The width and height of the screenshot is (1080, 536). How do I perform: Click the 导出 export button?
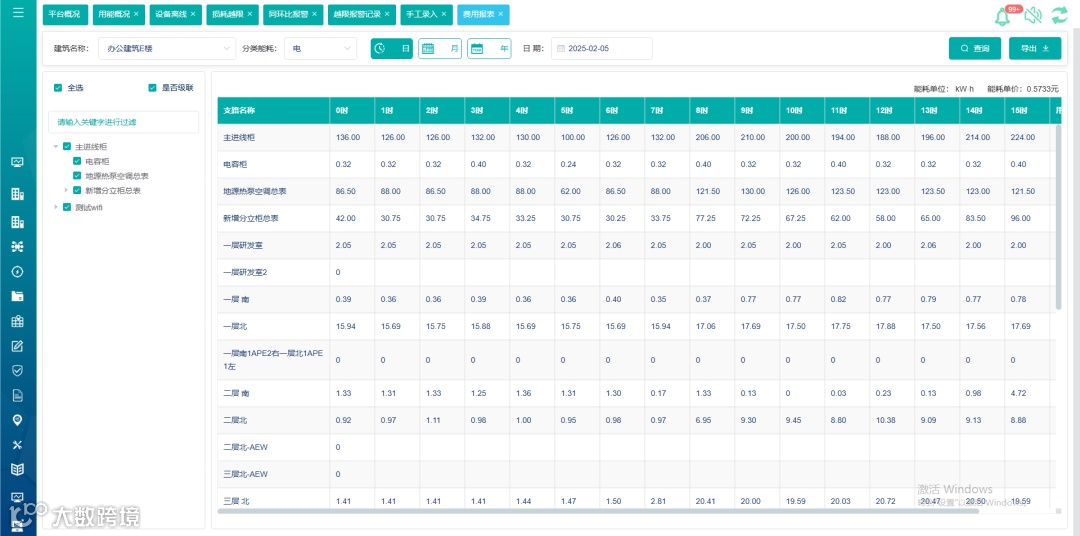(x=1035, y=48)
